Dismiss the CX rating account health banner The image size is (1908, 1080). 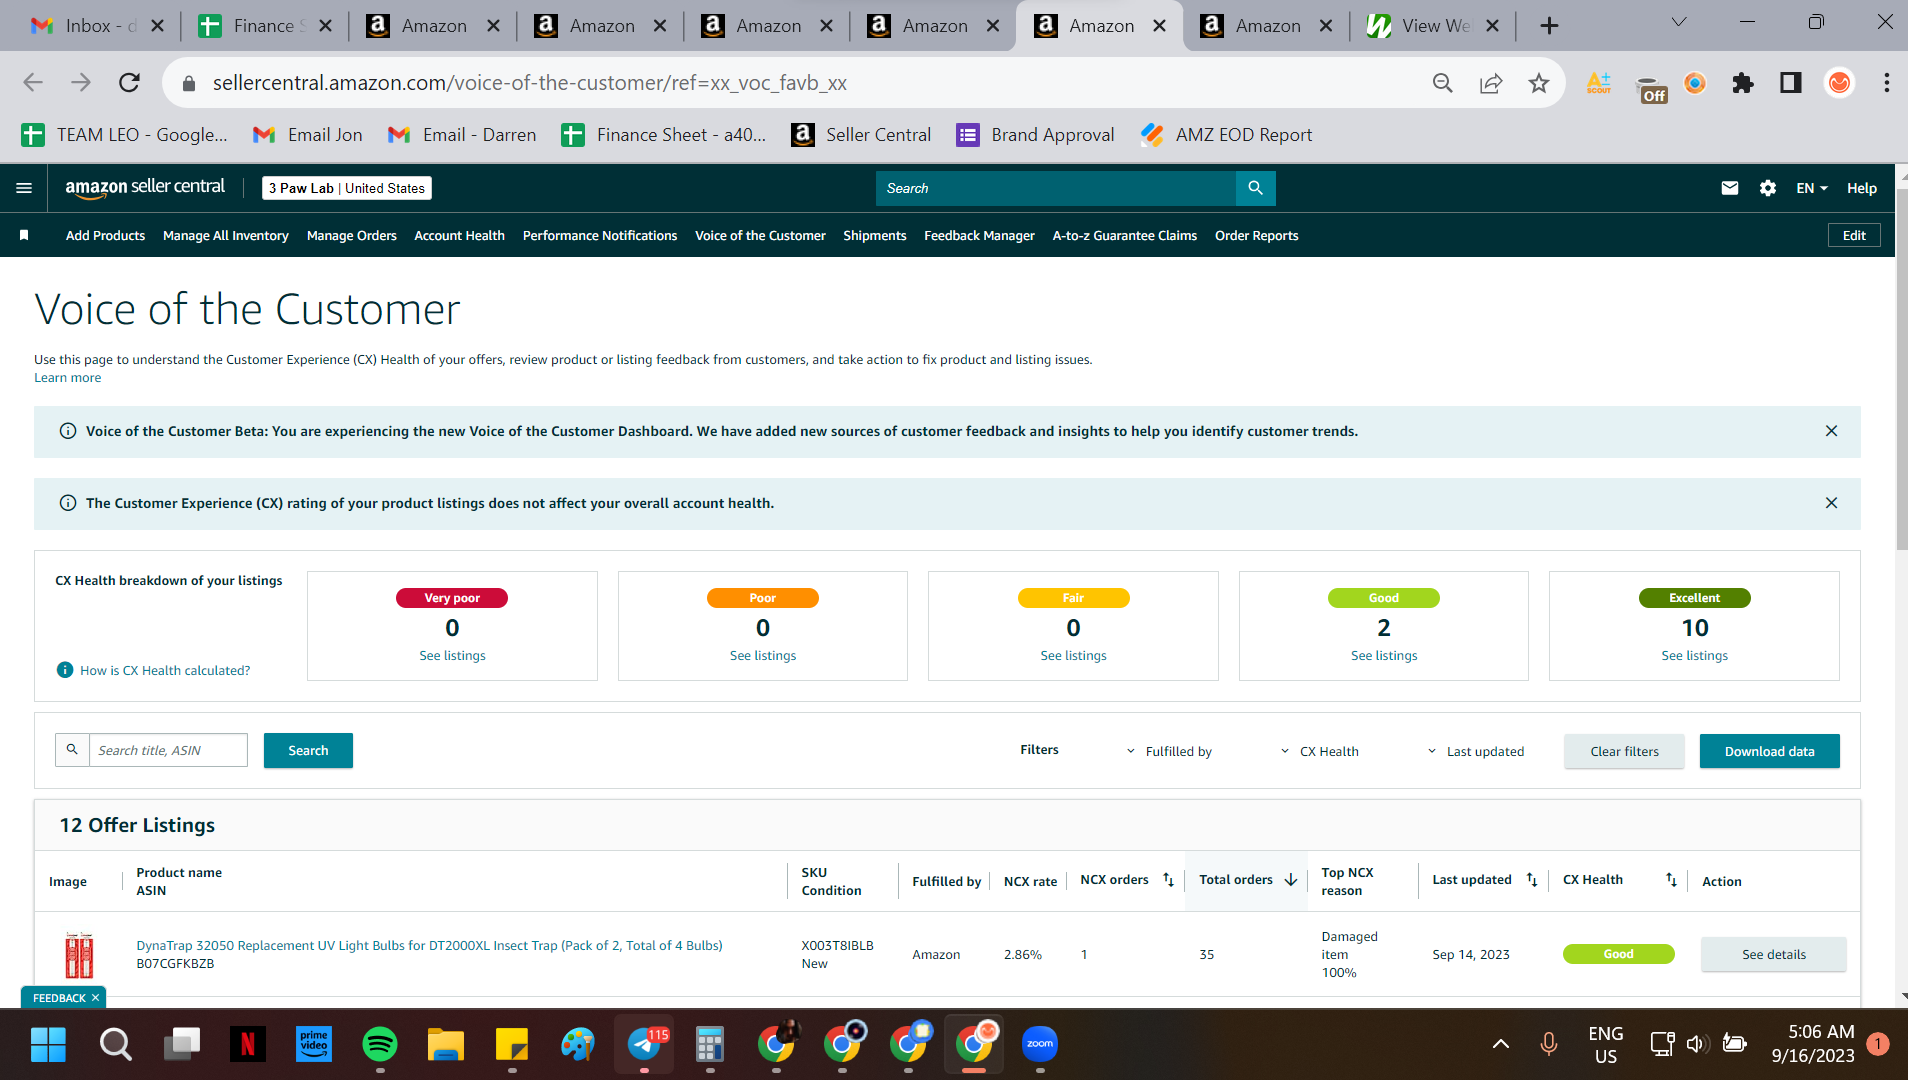(x=1831, y=503)
